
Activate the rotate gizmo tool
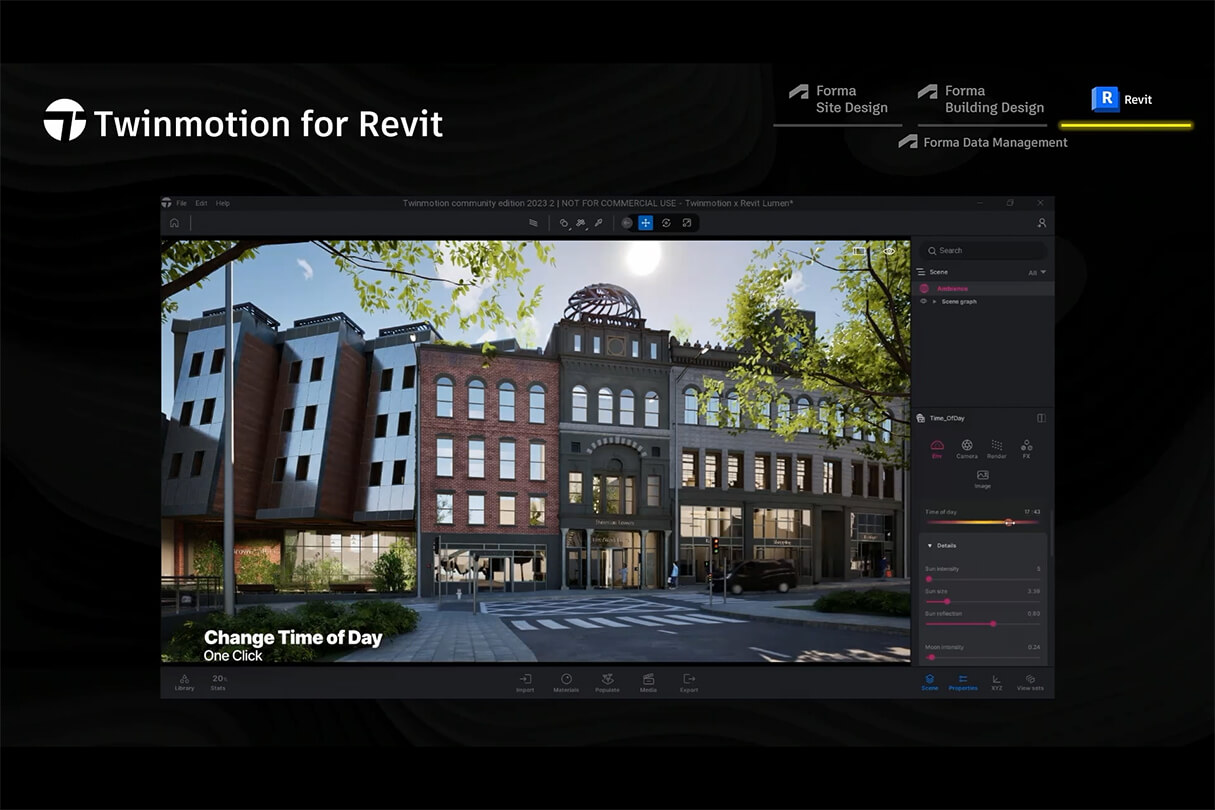(666, 223)
